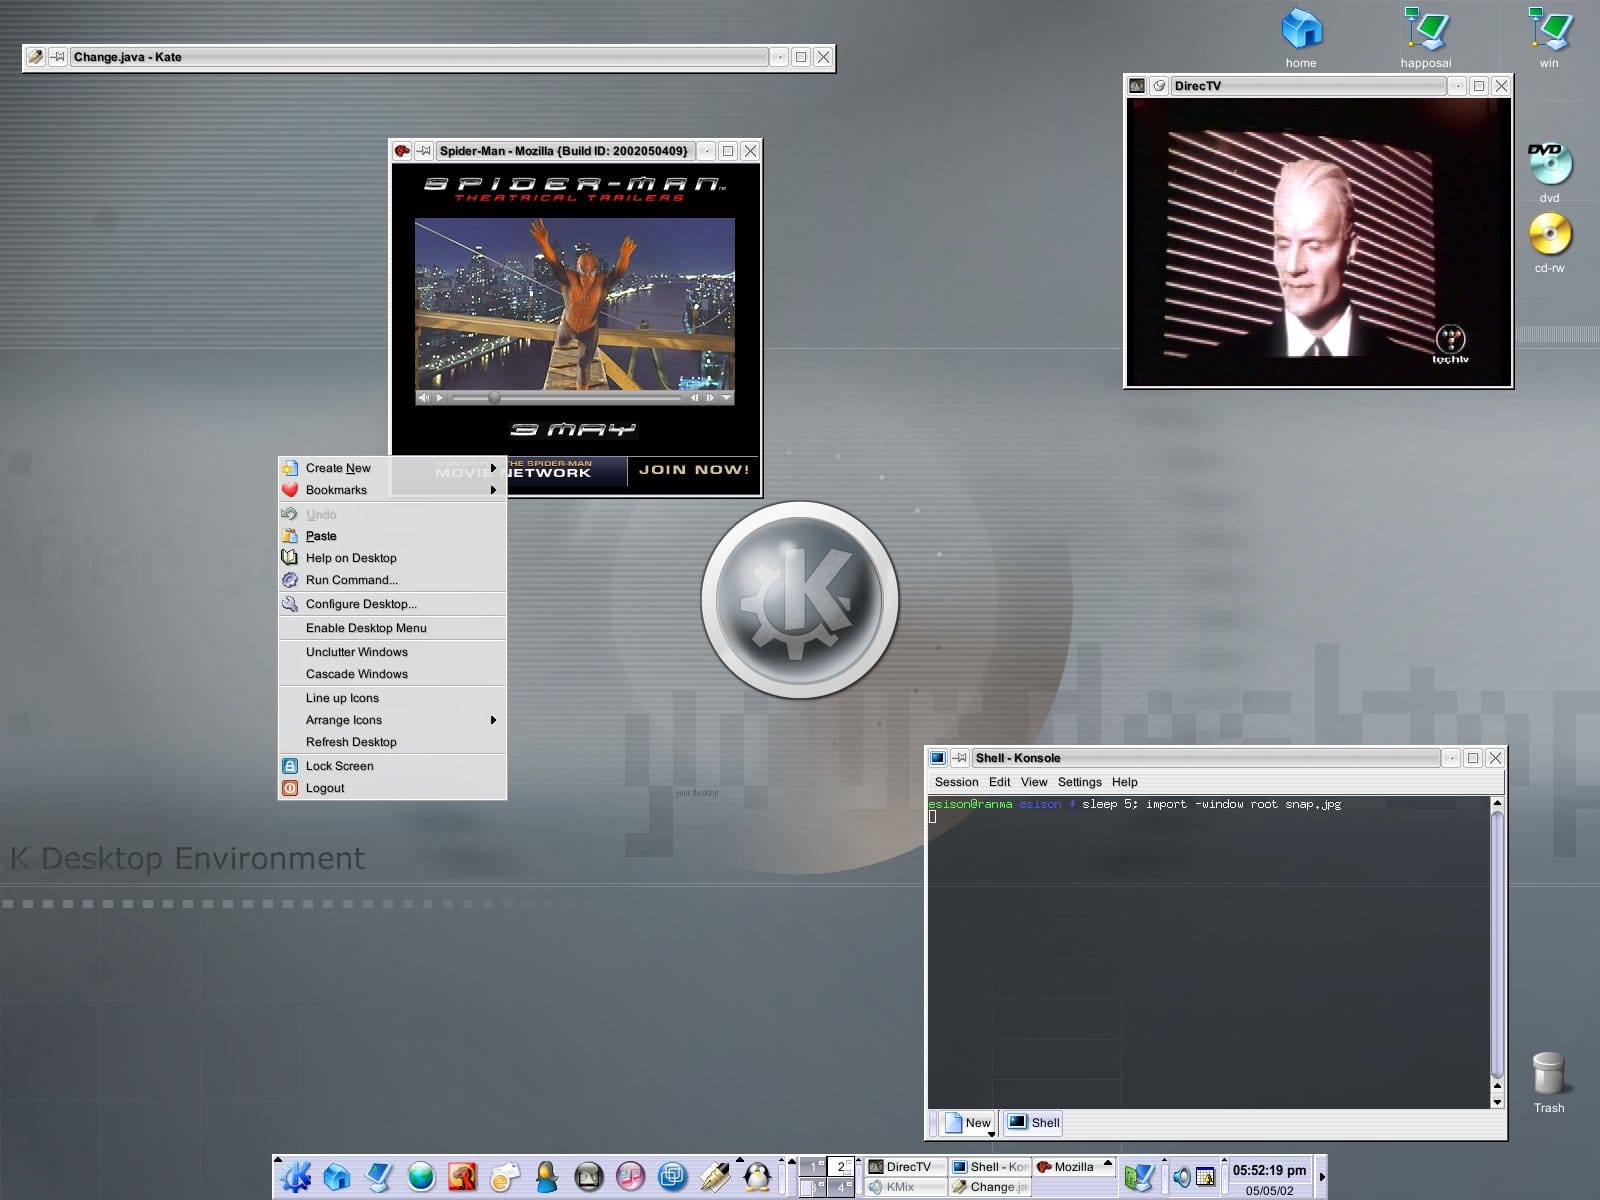Open the Help menu in Konsole
The image size is (1600, 1200).
click(x=1124, y=782)
